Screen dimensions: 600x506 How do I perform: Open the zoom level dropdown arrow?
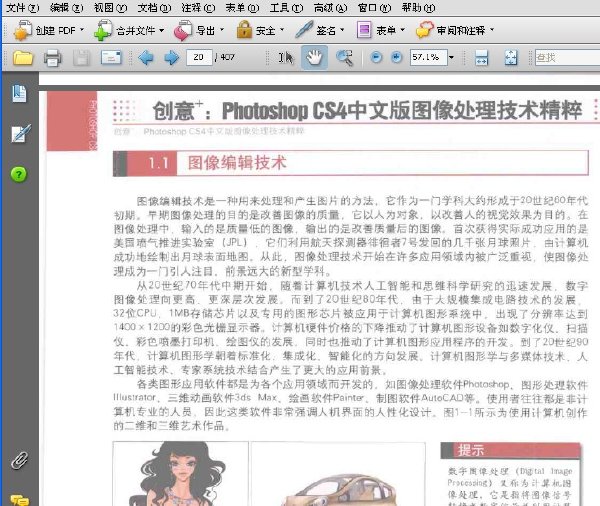452,57
